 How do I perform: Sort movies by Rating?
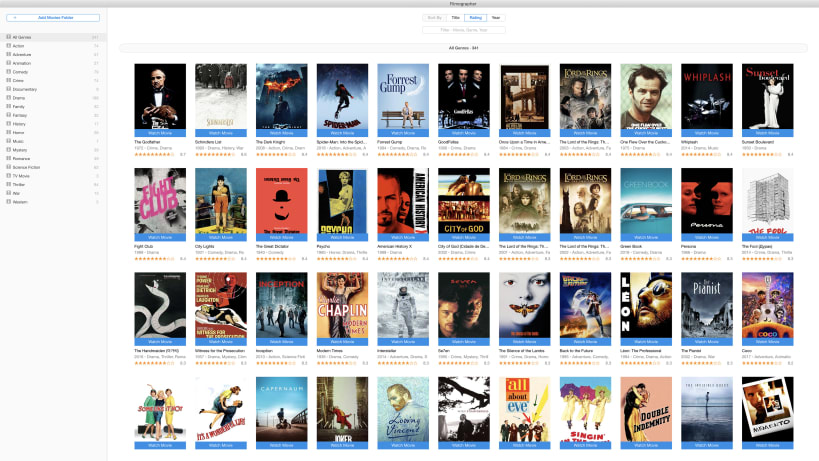point(475,18)
